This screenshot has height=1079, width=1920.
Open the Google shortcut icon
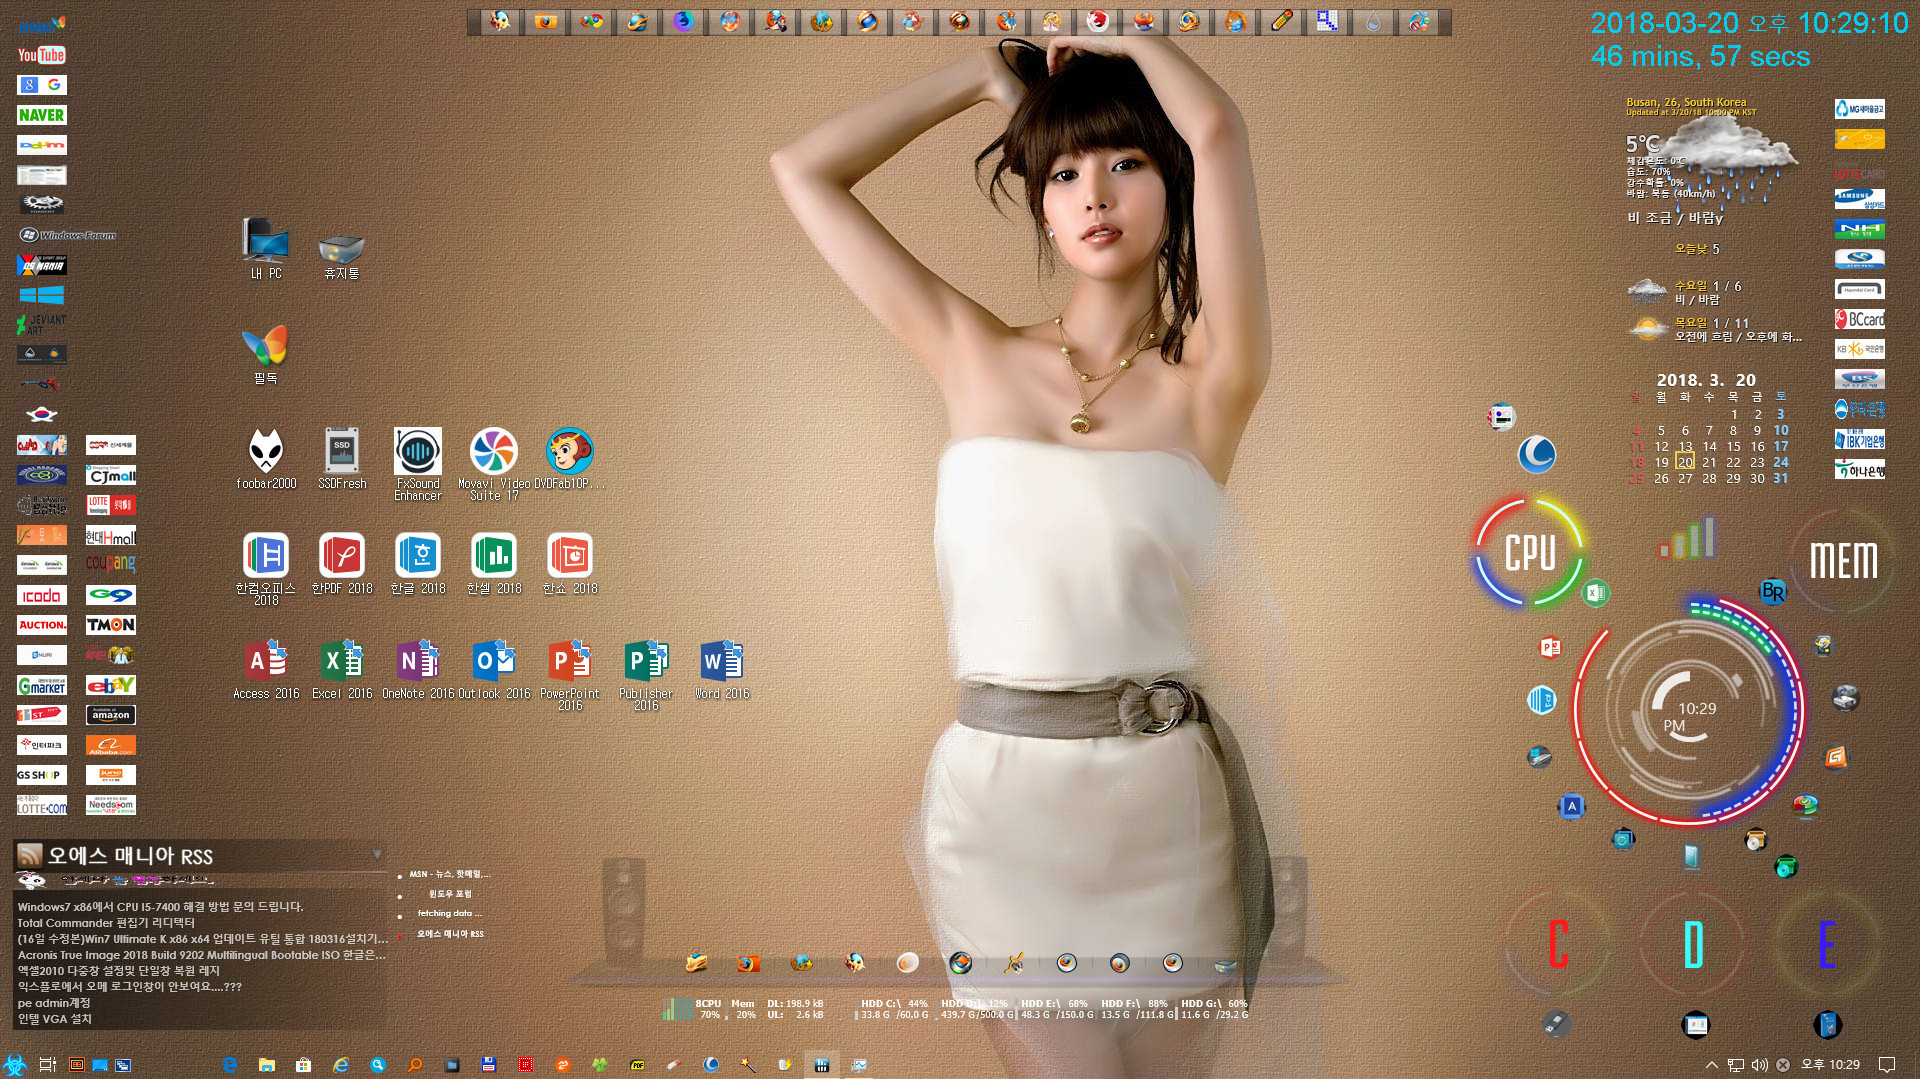(x=41, y=85)
